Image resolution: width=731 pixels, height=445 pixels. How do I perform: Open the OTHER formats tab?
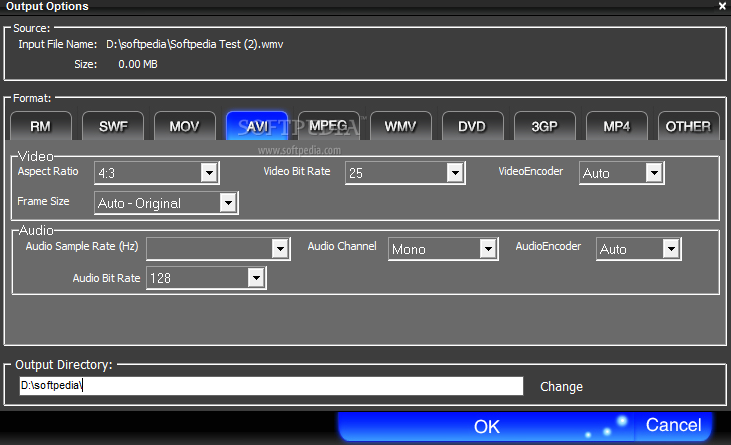click(x=688, y=126)
